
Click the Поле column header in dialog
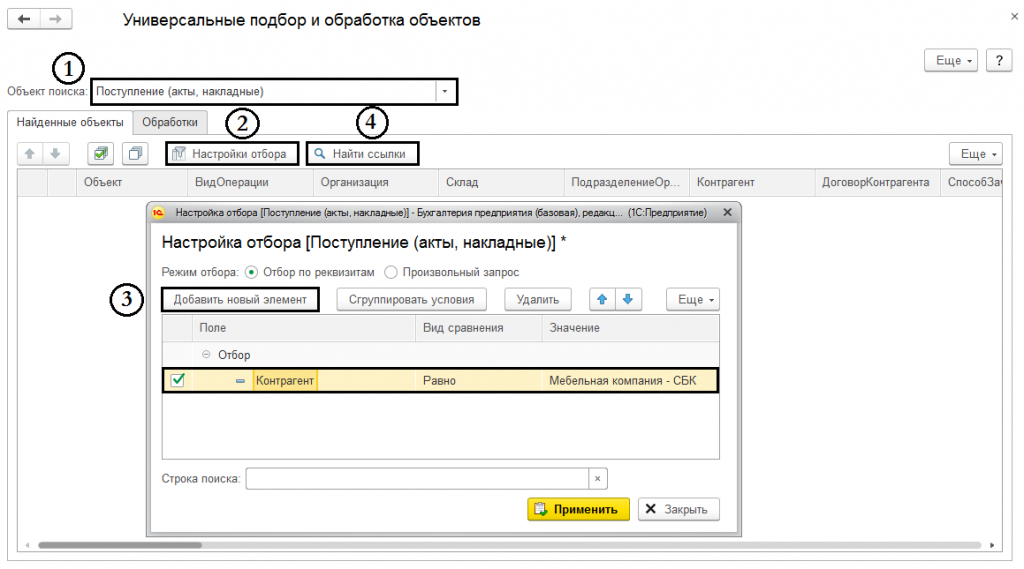point(304,328)
